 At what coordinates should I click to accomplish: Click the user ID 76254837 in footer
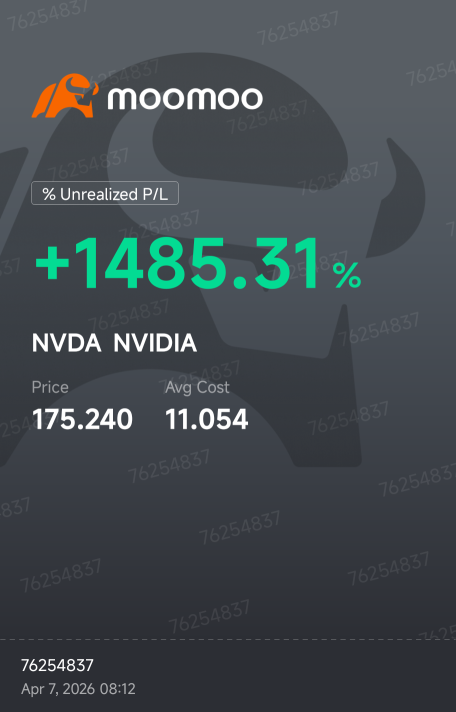(57, 665)
